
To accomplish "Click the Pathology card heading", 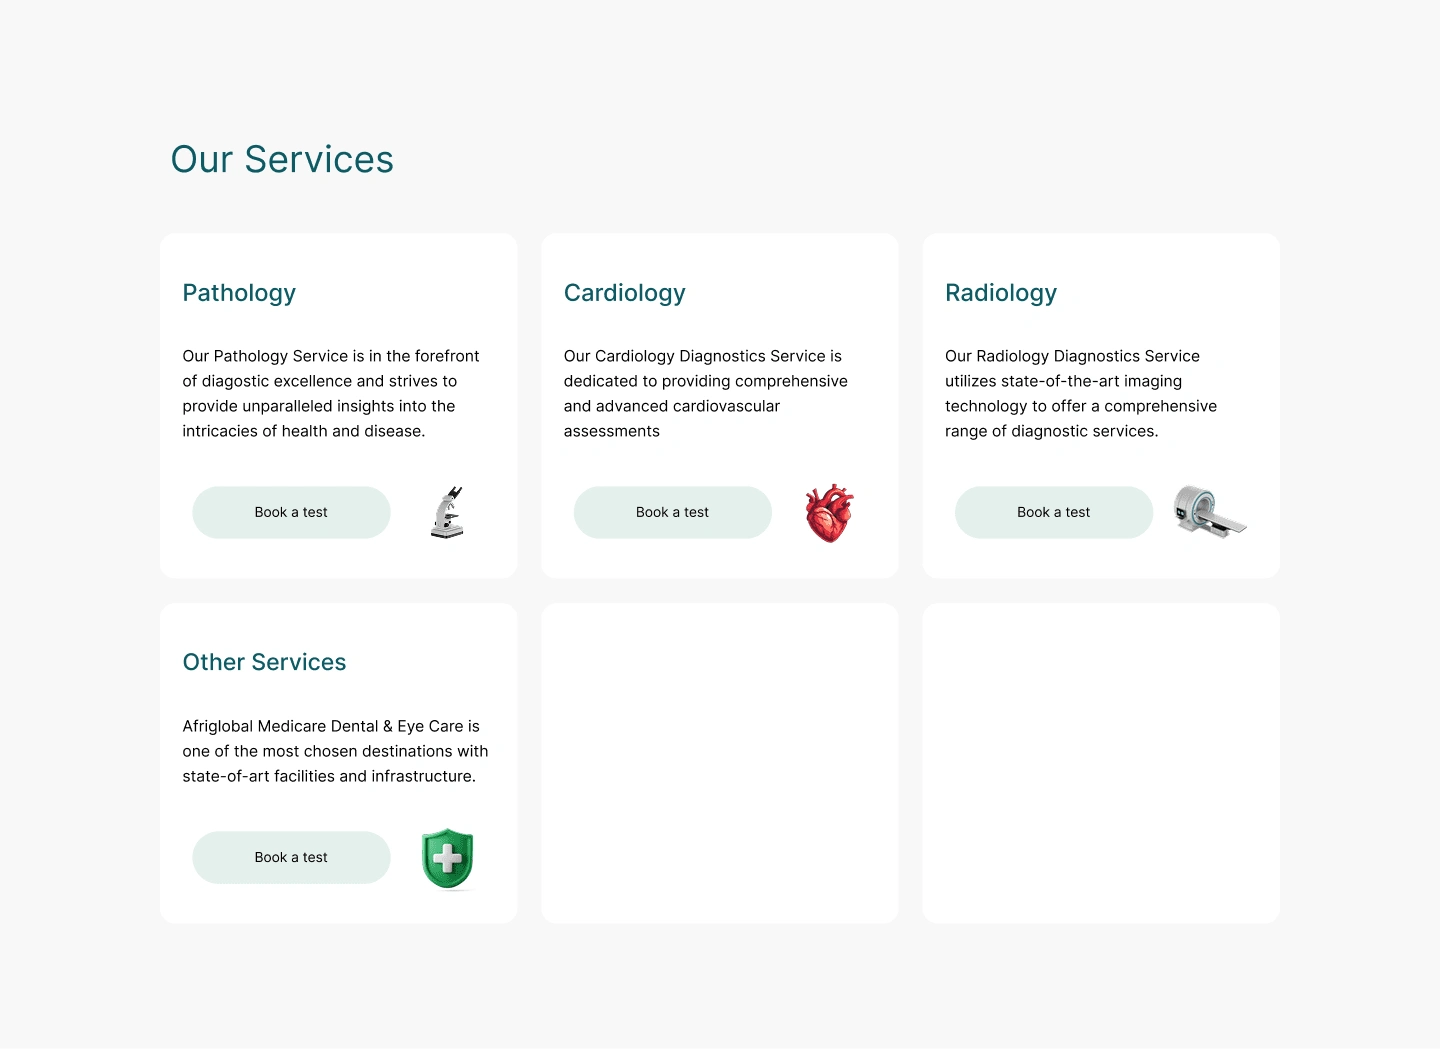I will coord(239,293).
